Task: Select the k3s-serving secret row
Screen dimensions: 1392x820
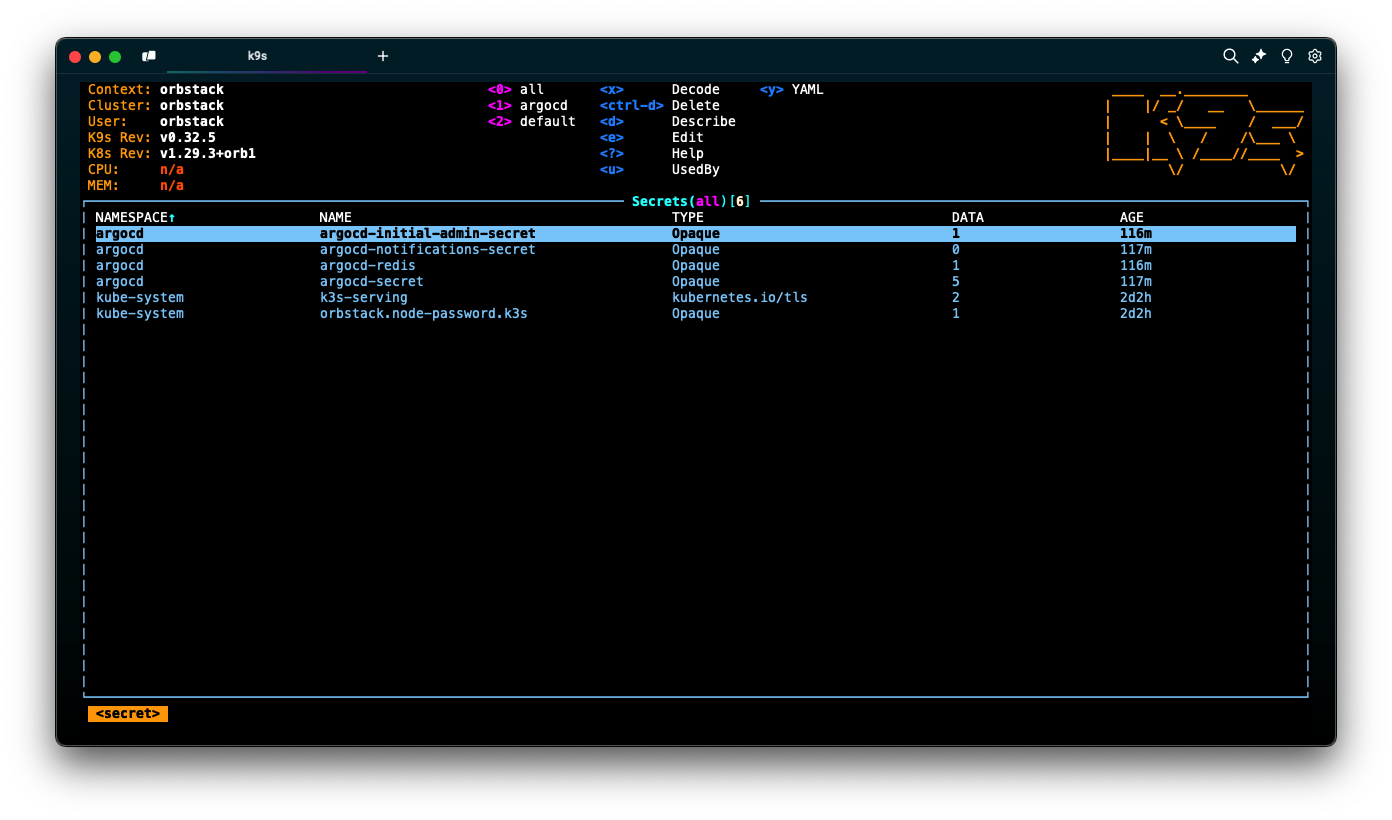Action: pos(696,297)
